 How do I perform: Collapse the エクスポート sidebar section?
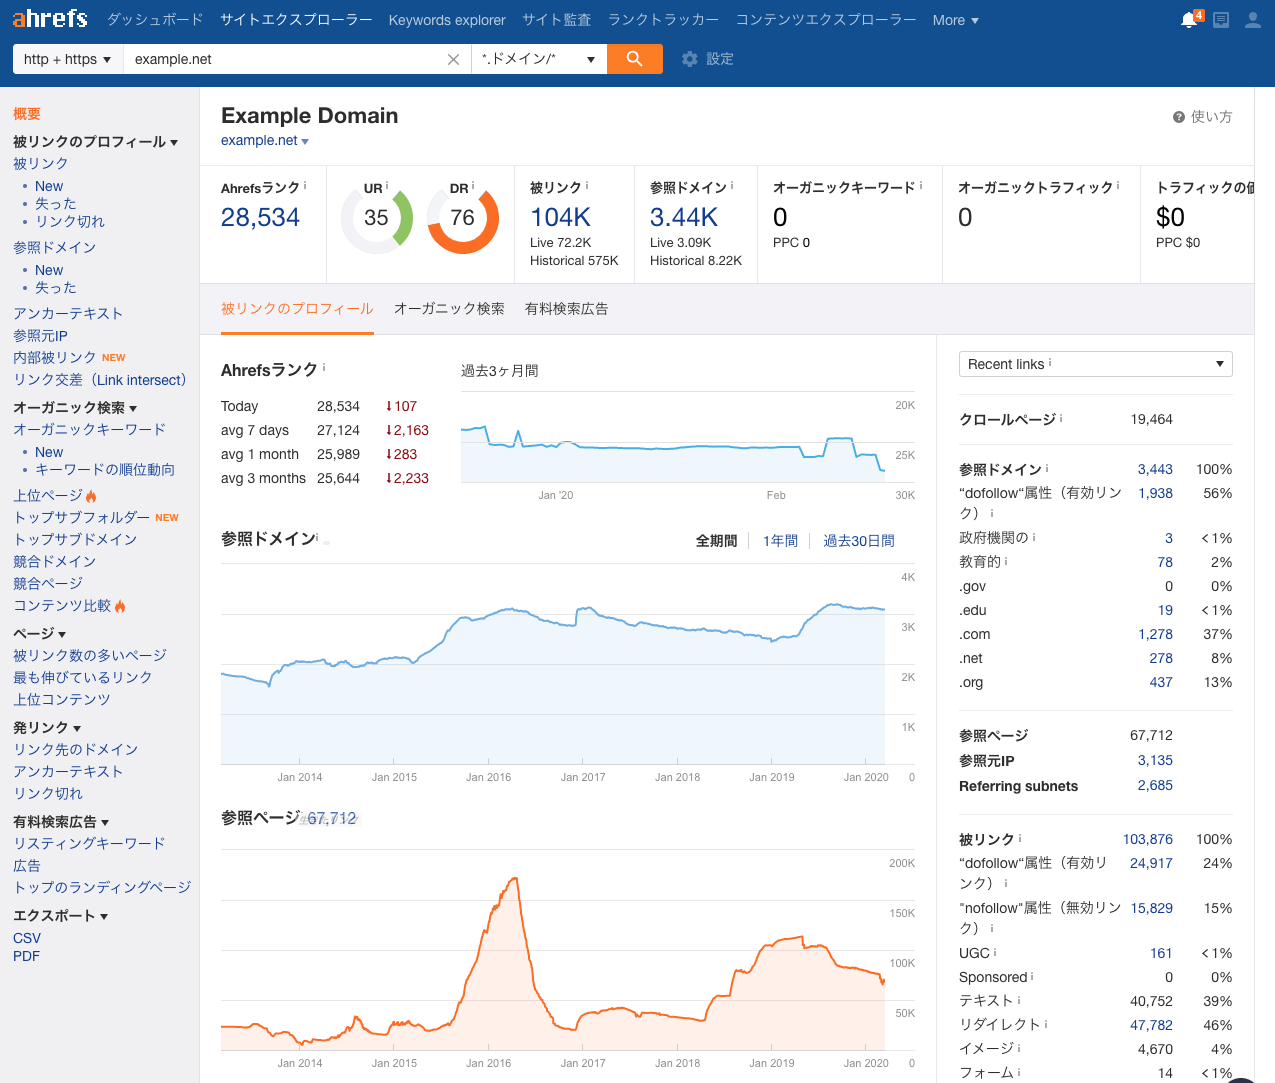[61, 916]
